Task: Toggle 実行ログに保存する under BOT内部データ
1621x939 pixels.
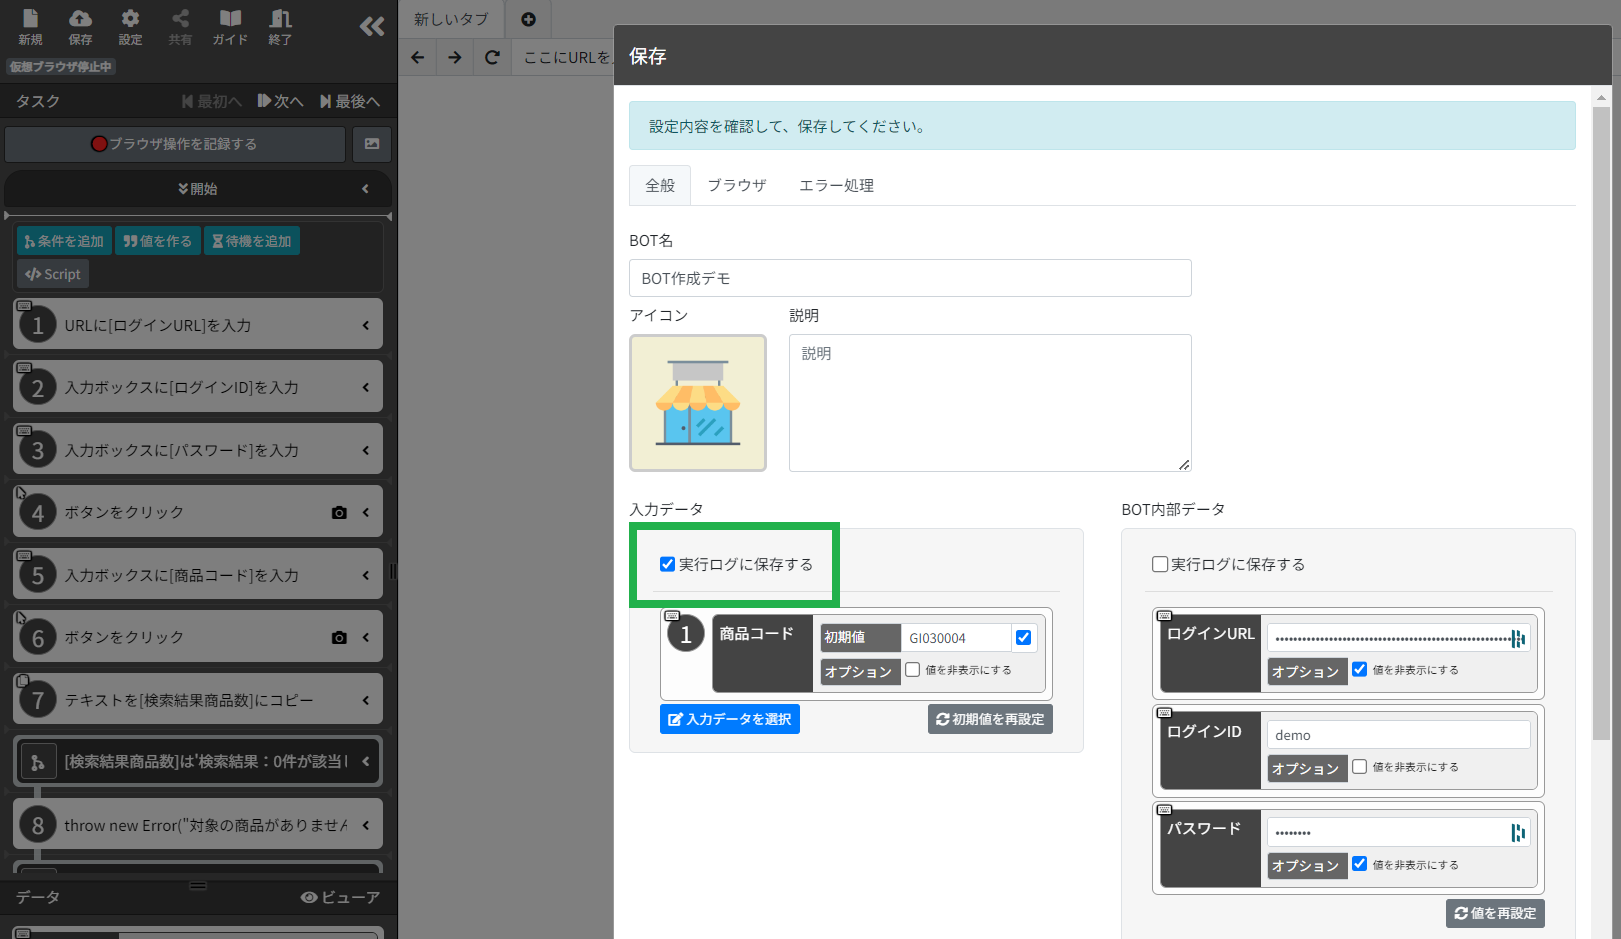Action: 1160,564
